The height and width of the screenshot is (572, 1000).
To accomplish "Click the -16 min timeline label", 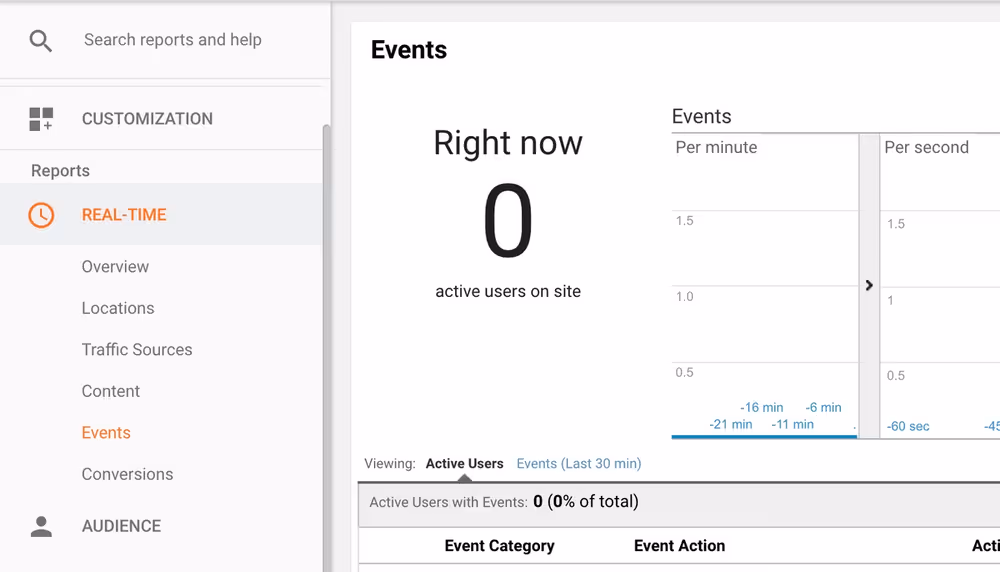I will 761,407.
